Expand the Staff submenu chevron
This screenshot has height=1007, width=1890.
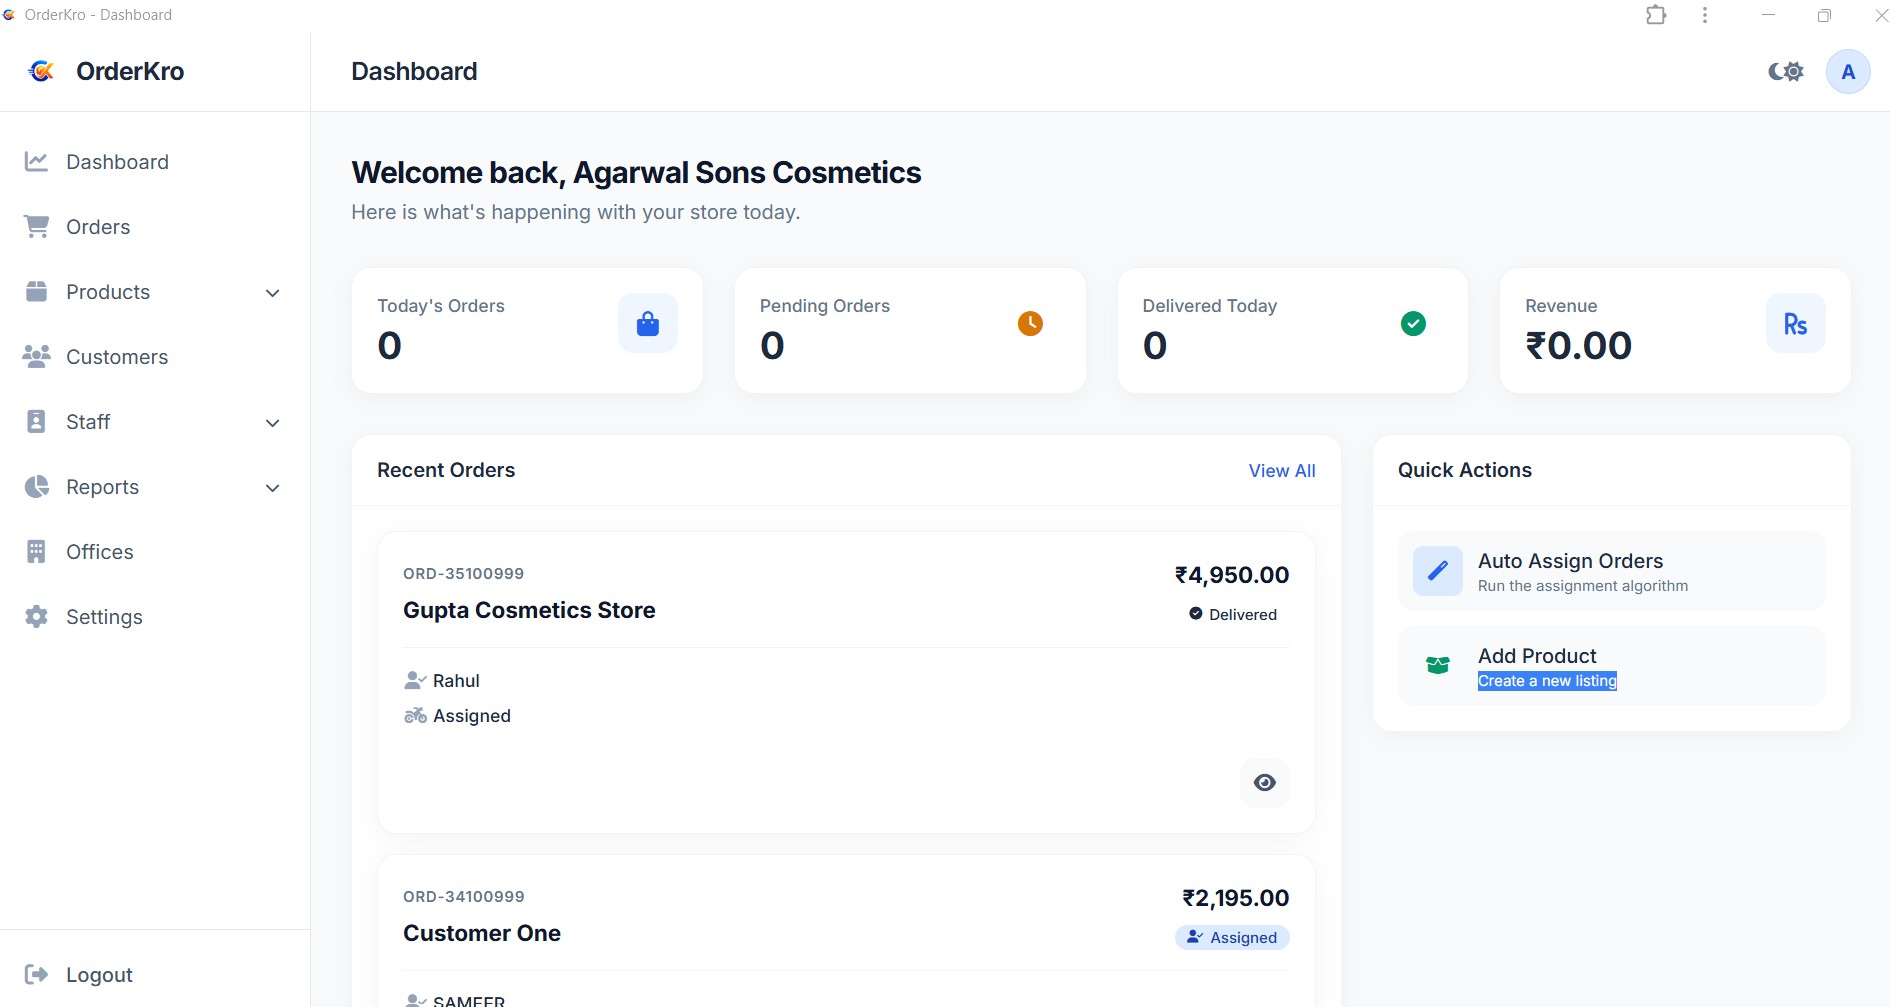coord(272,422)
